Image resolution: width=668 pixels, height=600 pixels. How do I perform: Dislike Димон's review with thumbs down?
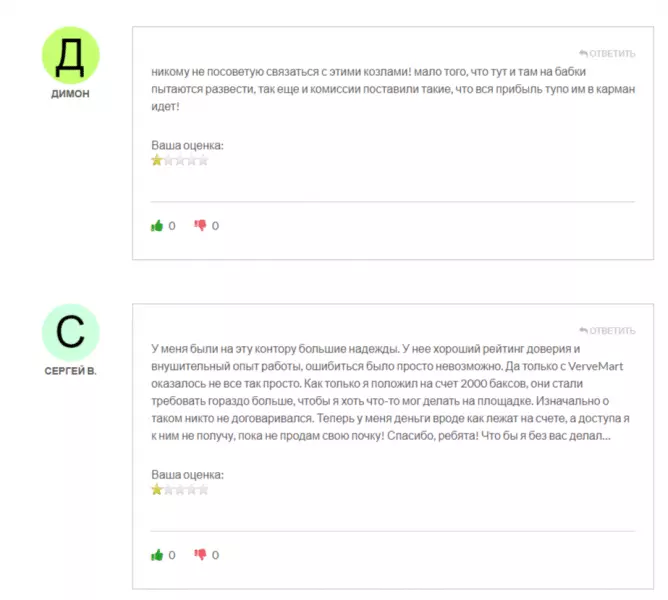coord(200,225)
